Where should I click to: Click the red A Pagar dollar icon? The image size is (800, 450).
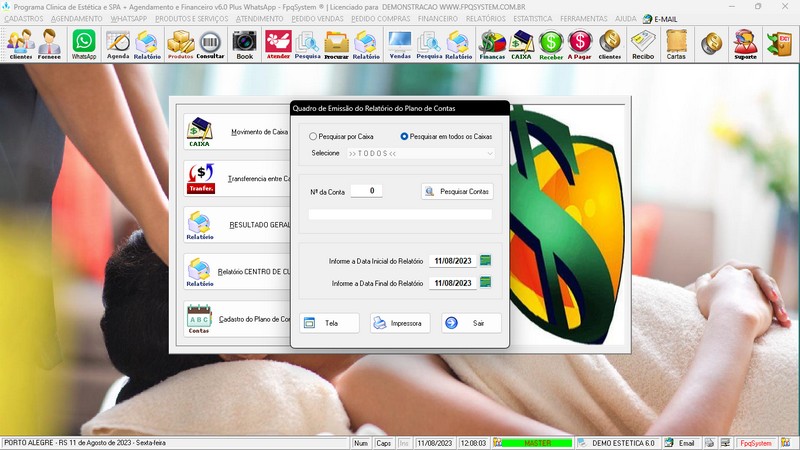coord(580,44)
